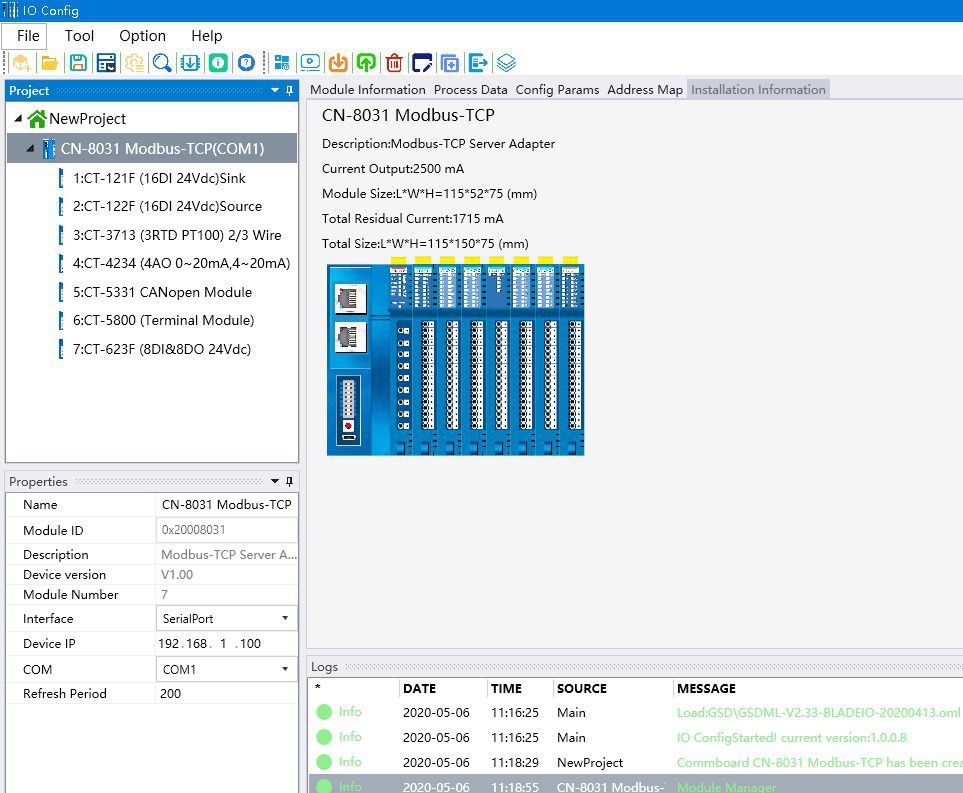Click the red trash delete icon

(x=394, y=63)
